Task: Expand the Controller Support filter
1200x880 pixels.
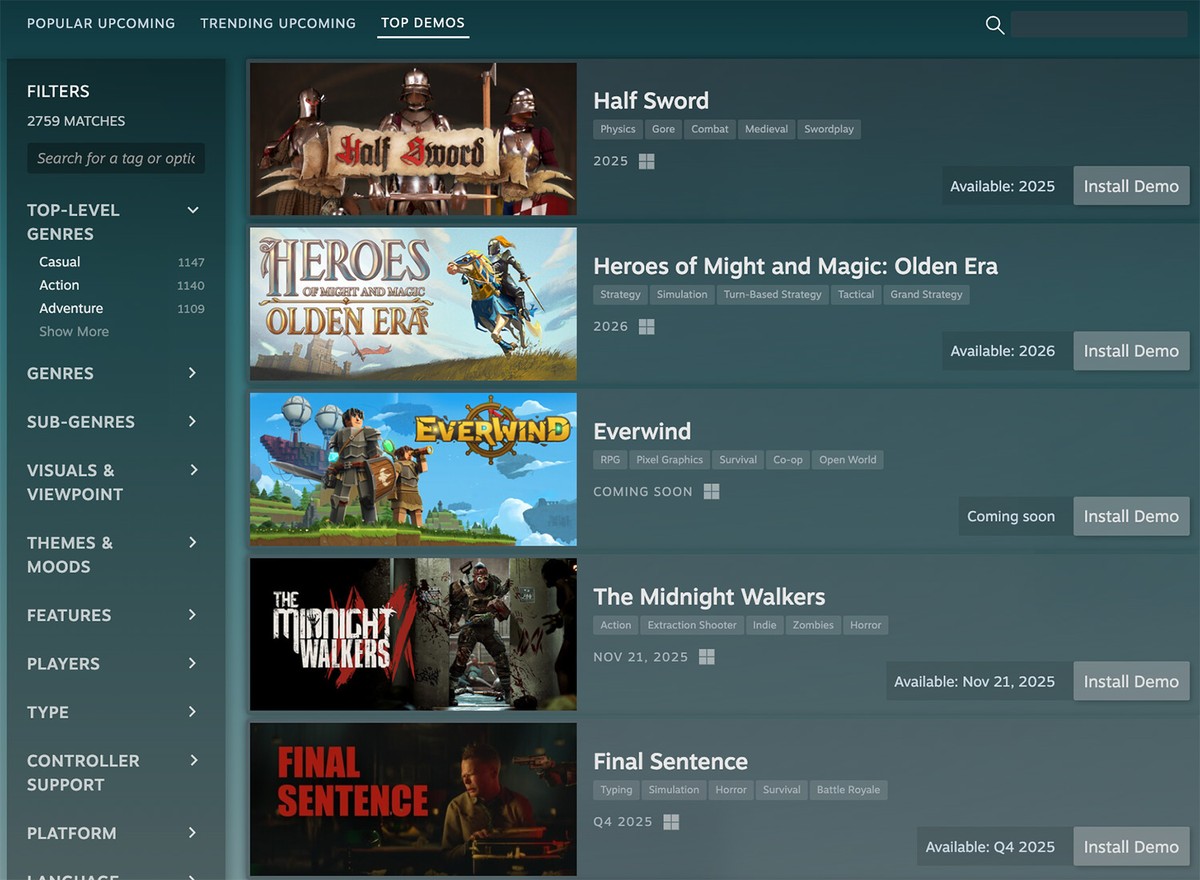Action: coord(192,760)
